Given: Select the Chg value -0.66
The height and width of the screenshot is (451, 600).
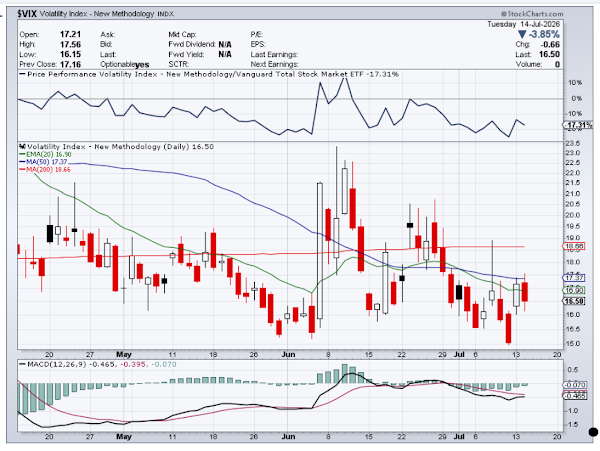Looking at the screenshot, I should [x=550, y=44].
